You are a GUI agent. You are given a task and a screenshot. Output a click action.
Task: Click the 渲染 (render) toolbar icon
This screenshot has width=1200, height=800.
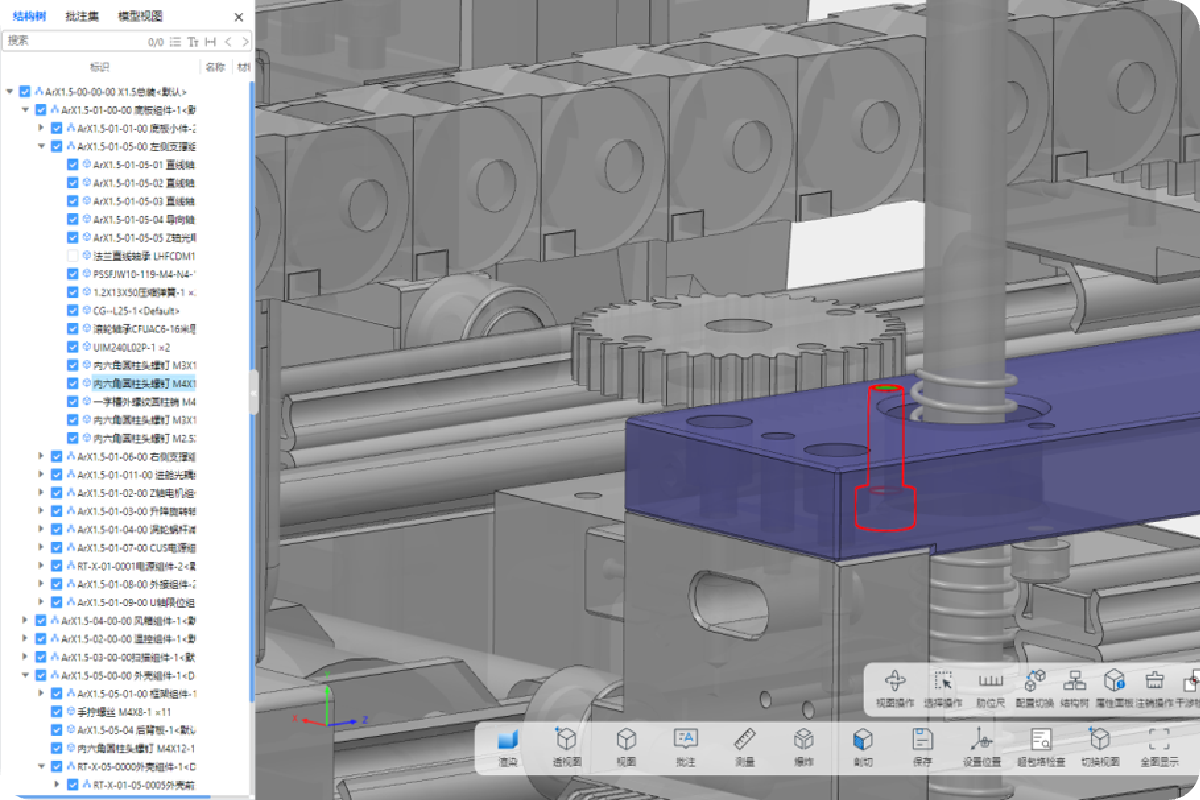pos(509,742)
